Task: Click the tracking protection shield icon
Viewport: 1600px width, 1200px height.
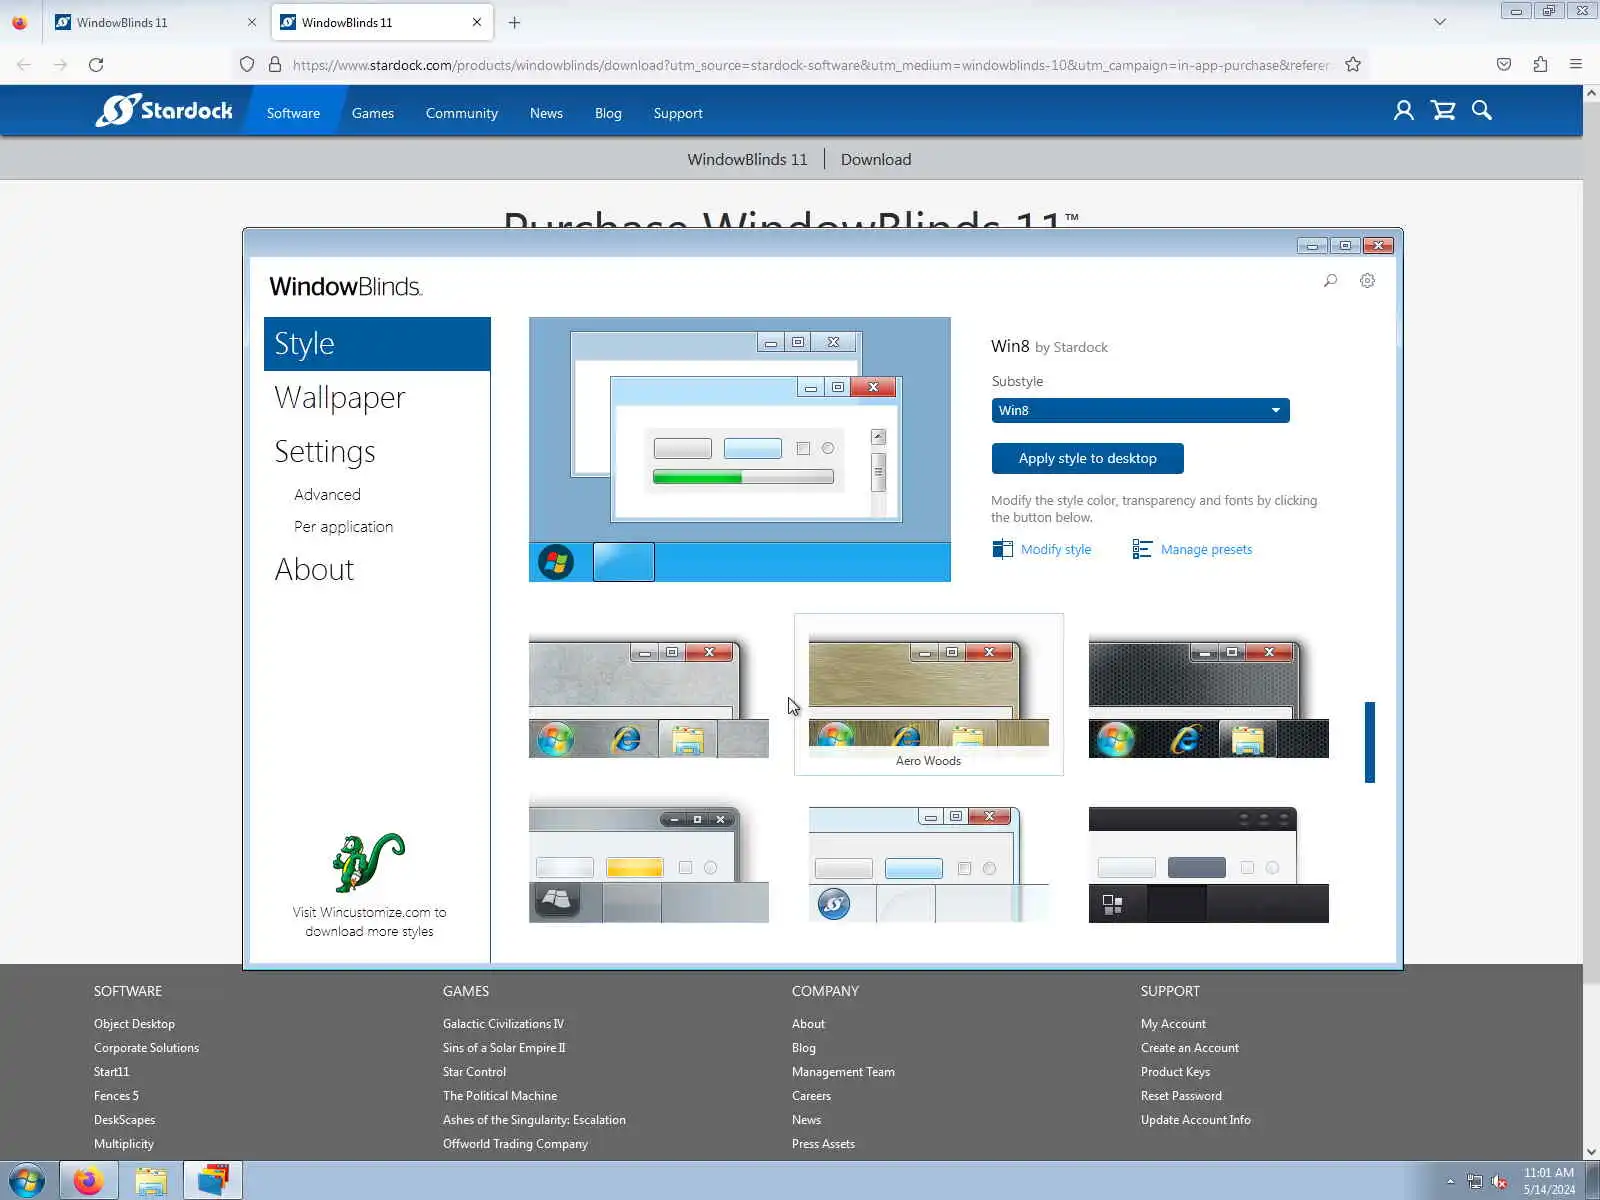Action: [x=247, y=64]
